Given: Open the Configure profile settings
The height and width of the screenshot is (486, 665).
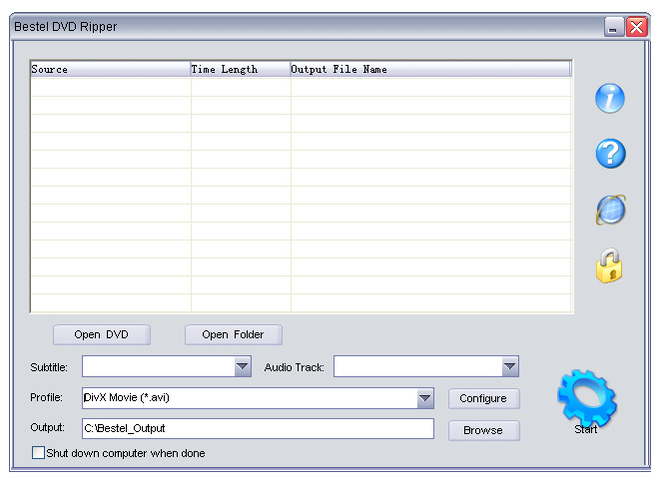Looking at the screenshot, I should [483, 399].
